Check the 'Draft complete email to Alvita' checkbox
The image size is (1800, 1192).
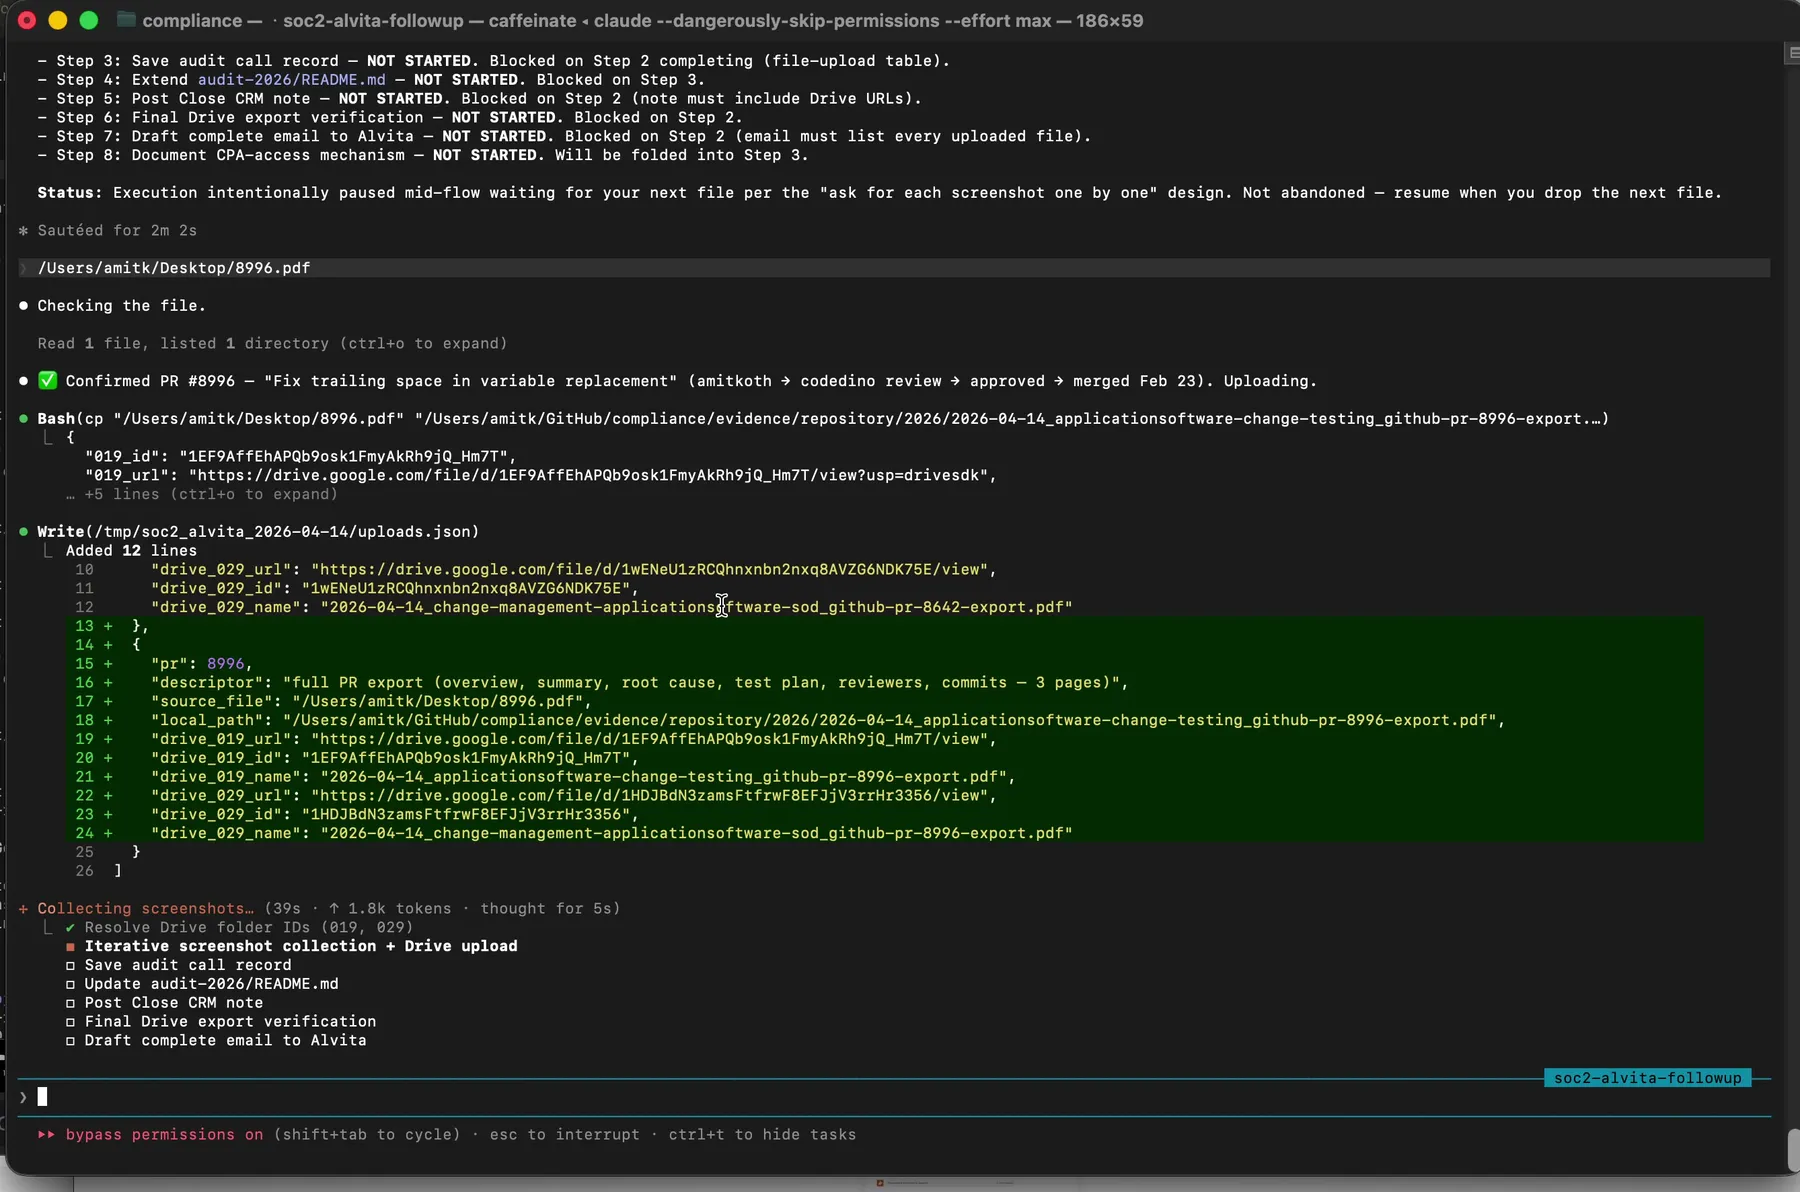click(70, 1041)
